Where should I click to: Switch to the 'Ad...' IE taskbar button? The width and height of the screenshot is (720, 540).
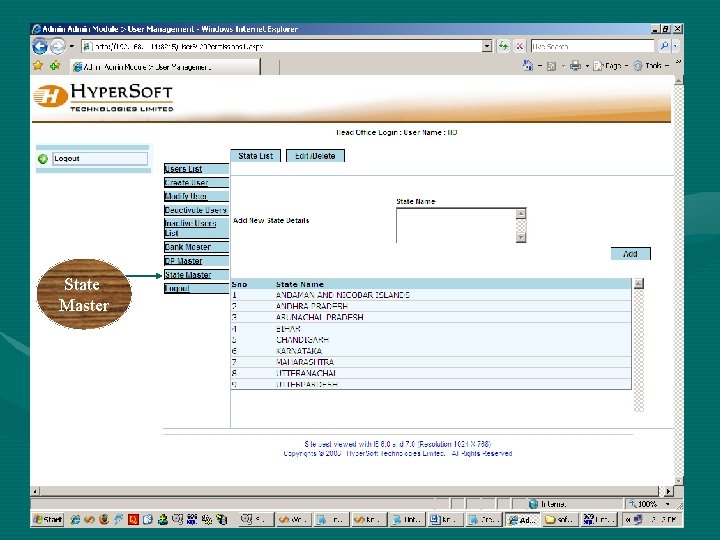(x=522, y=519)
